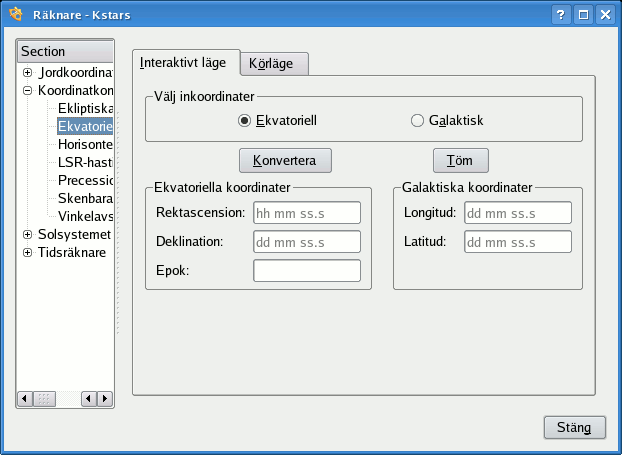Select Precession item in the tree

click(86, 180)
